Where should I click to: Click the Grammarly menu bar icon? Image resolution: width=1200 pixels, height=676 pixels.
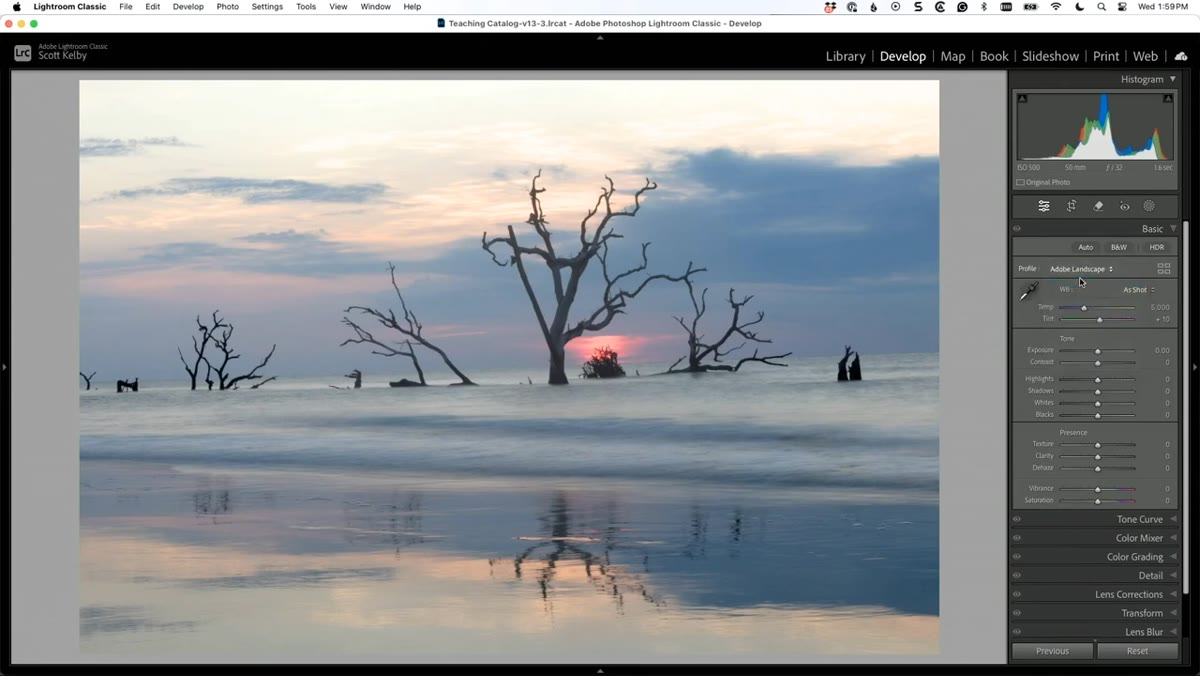pos(962,7)
